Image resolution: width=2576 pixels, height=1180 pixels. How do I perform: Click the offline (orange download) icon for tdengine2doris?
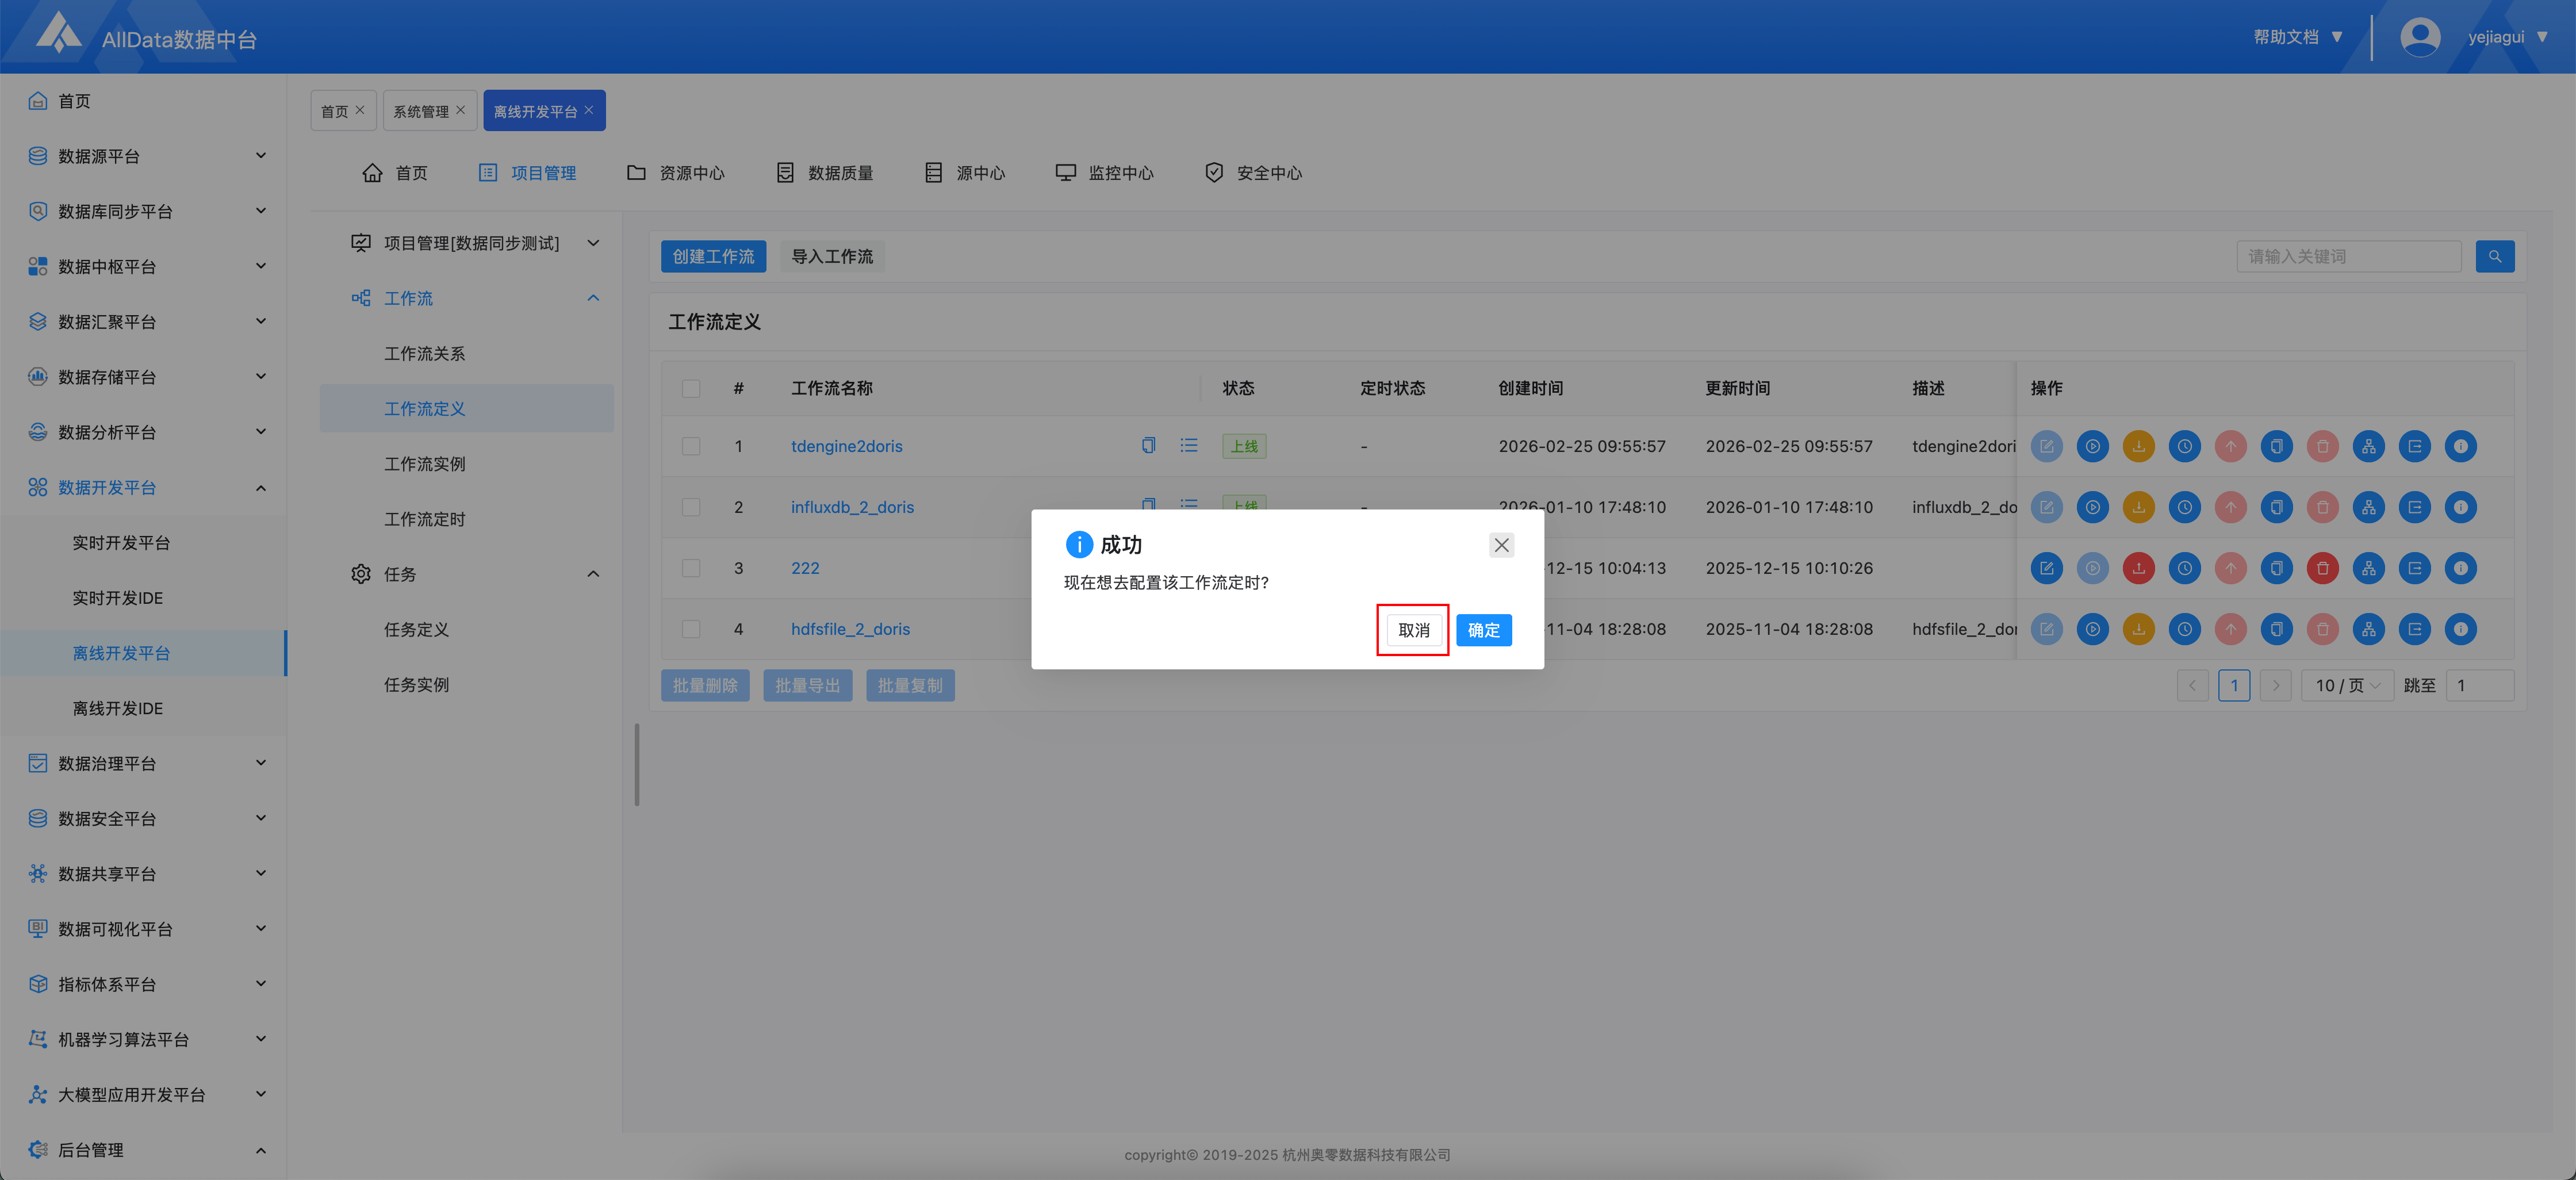point(2138,446)
